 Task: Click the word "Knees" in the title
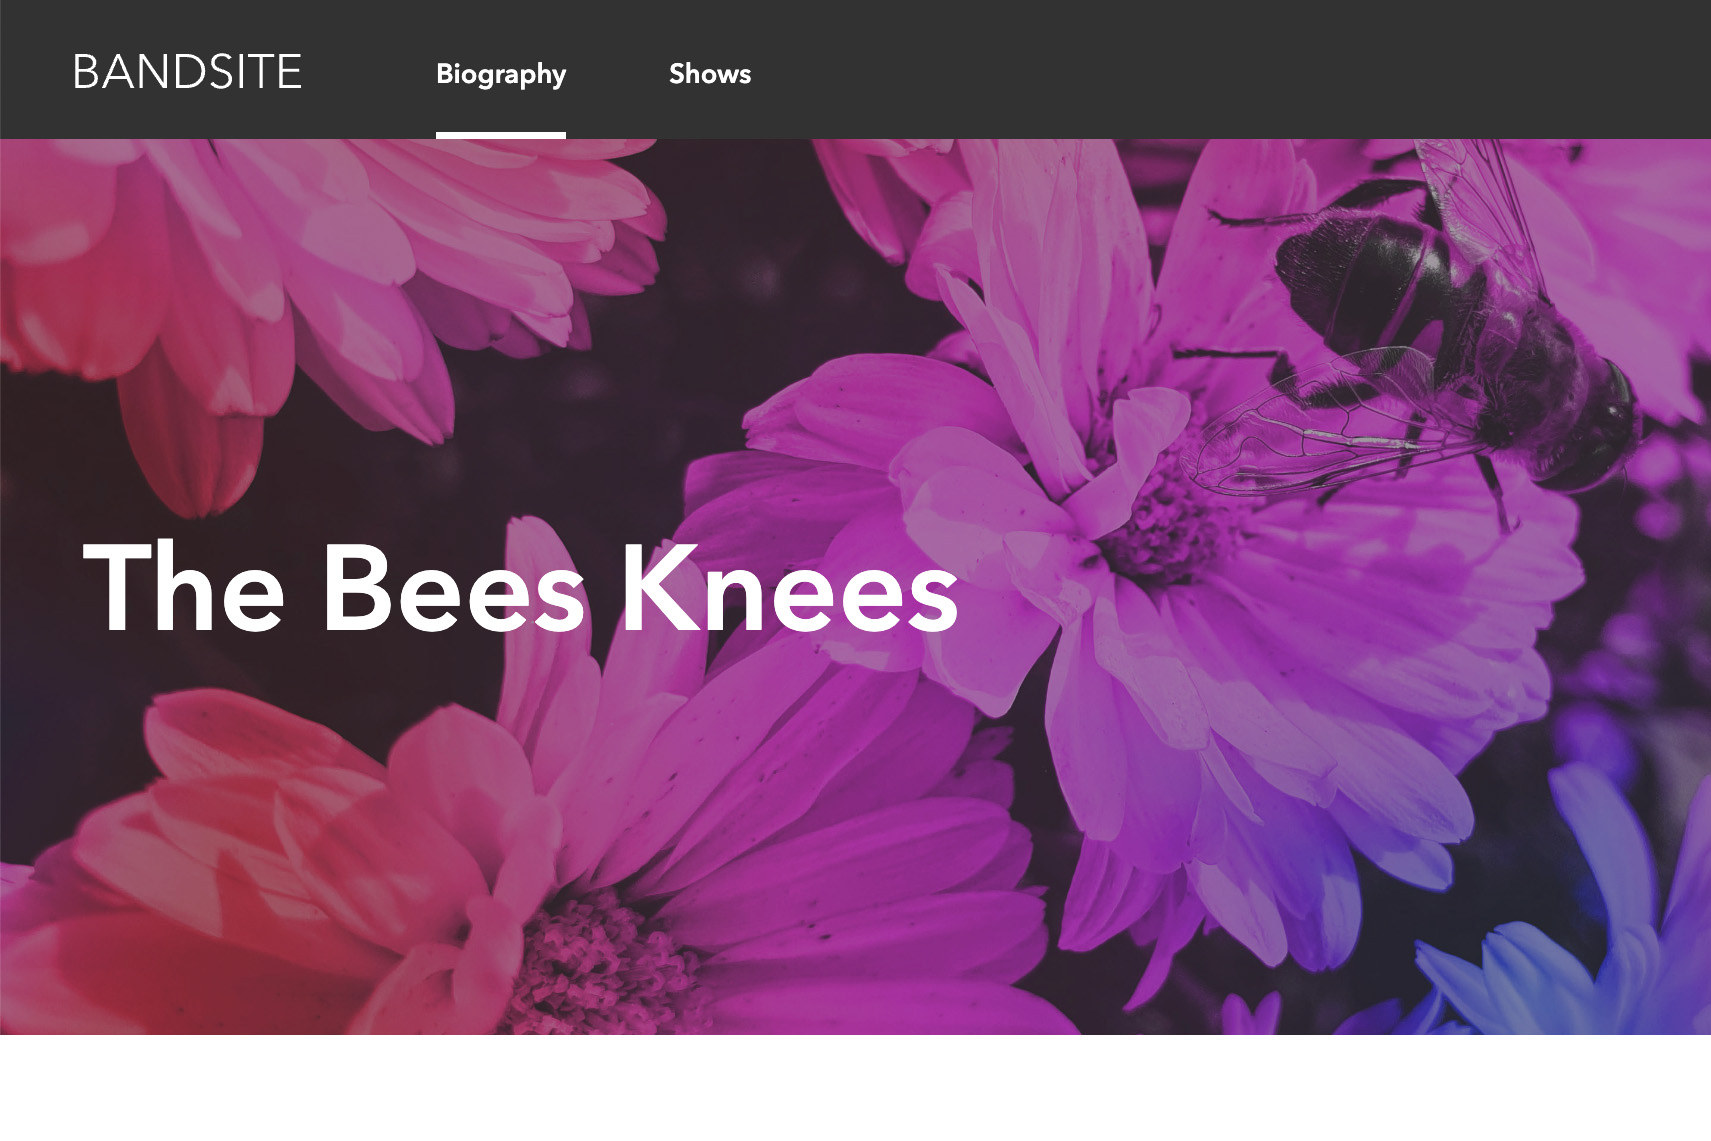pyautogui.click(x=789, y=588)
